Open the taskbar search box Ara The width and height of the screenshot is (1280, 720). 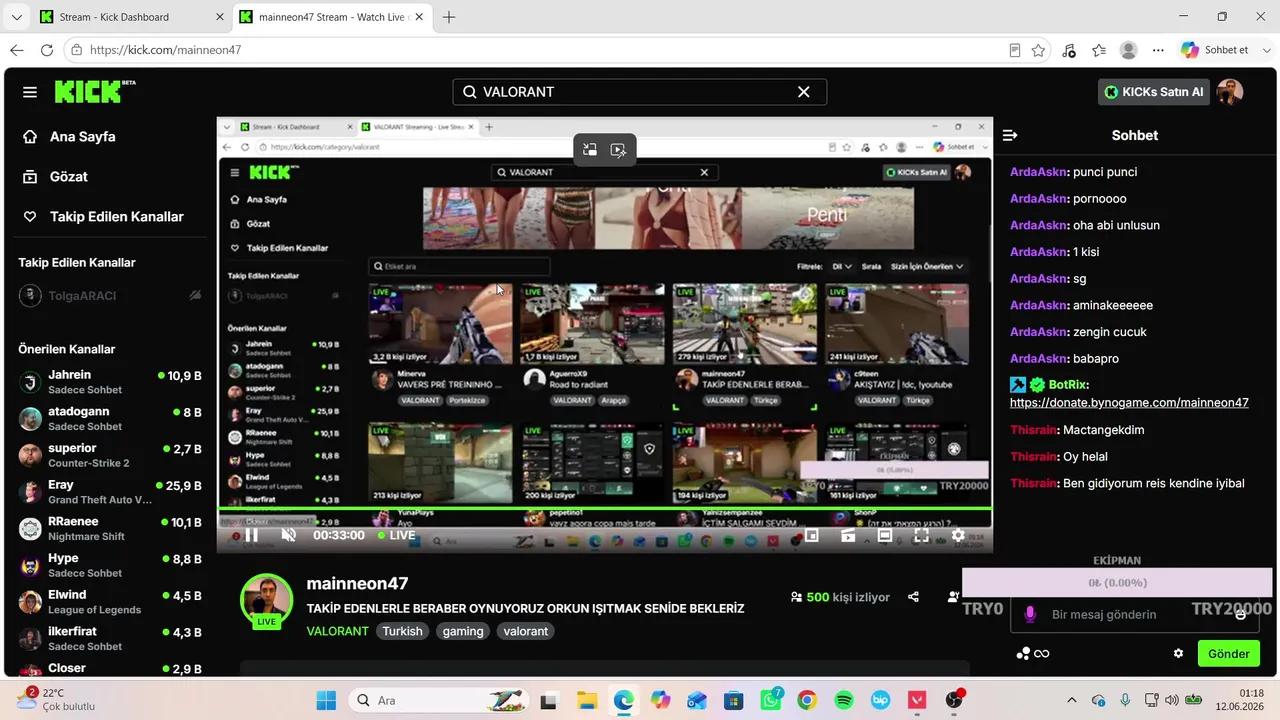click(x=439, y=700)
